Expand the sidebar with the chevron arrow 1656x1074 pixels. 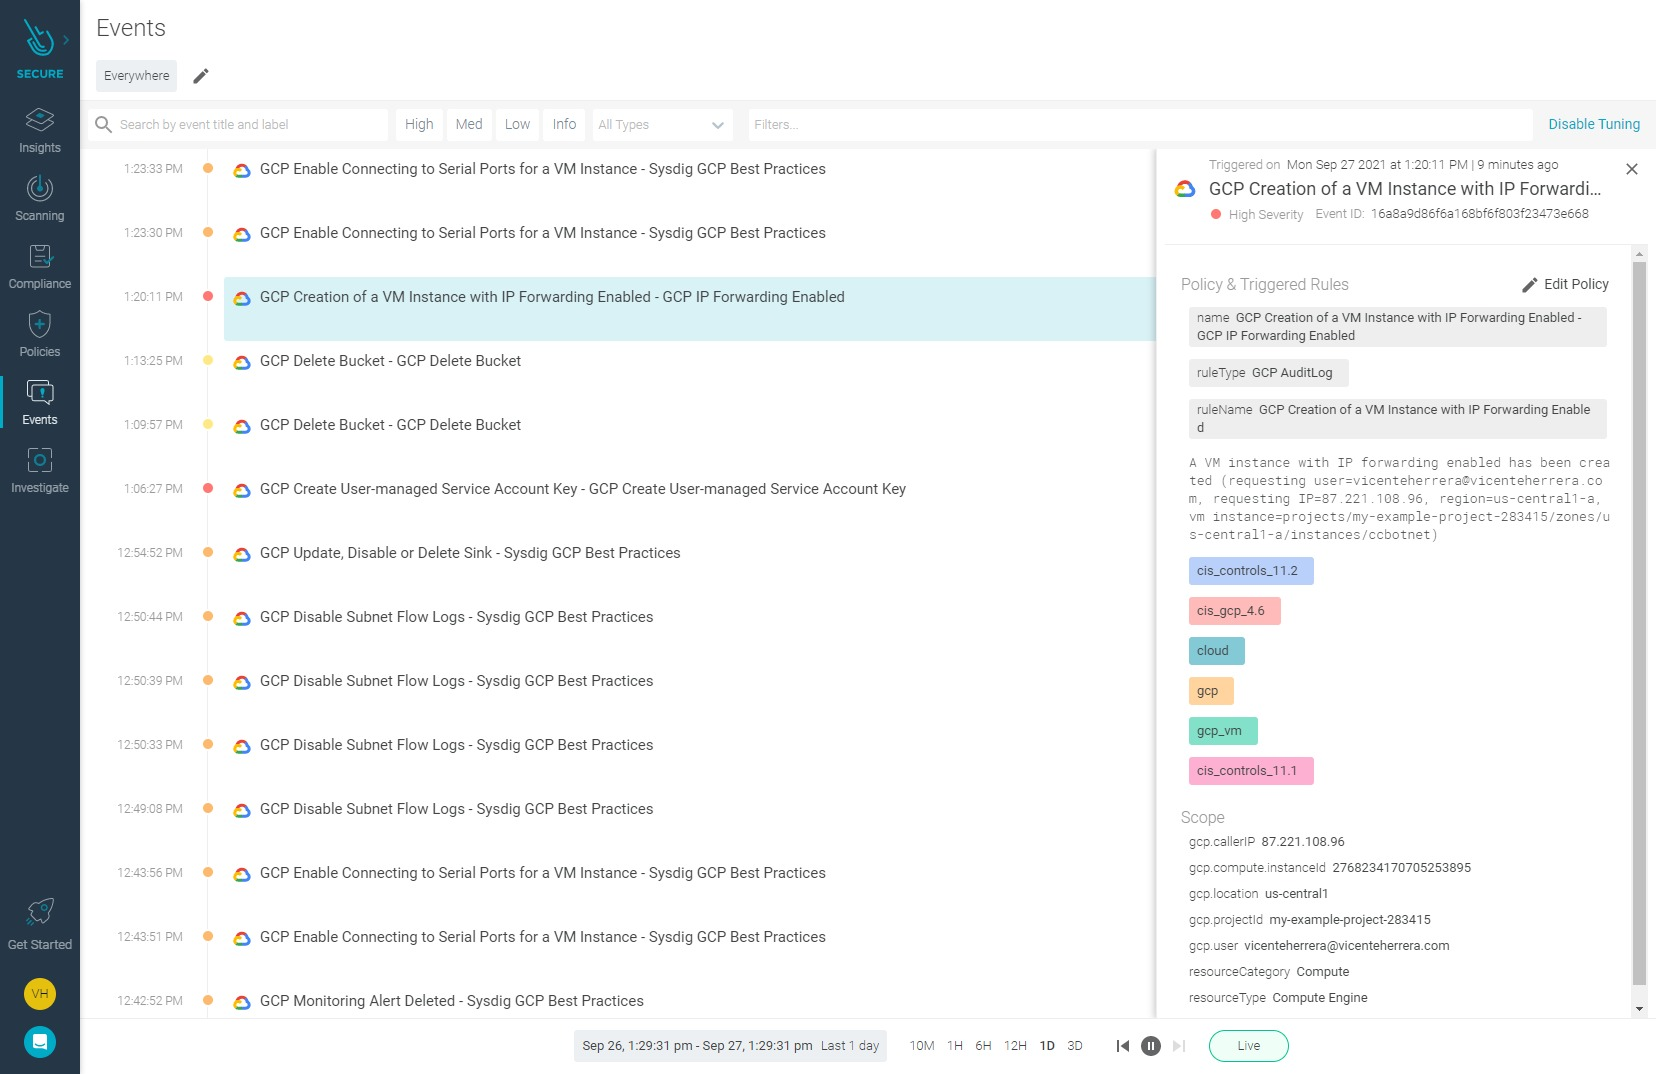[x=66, y=40]
